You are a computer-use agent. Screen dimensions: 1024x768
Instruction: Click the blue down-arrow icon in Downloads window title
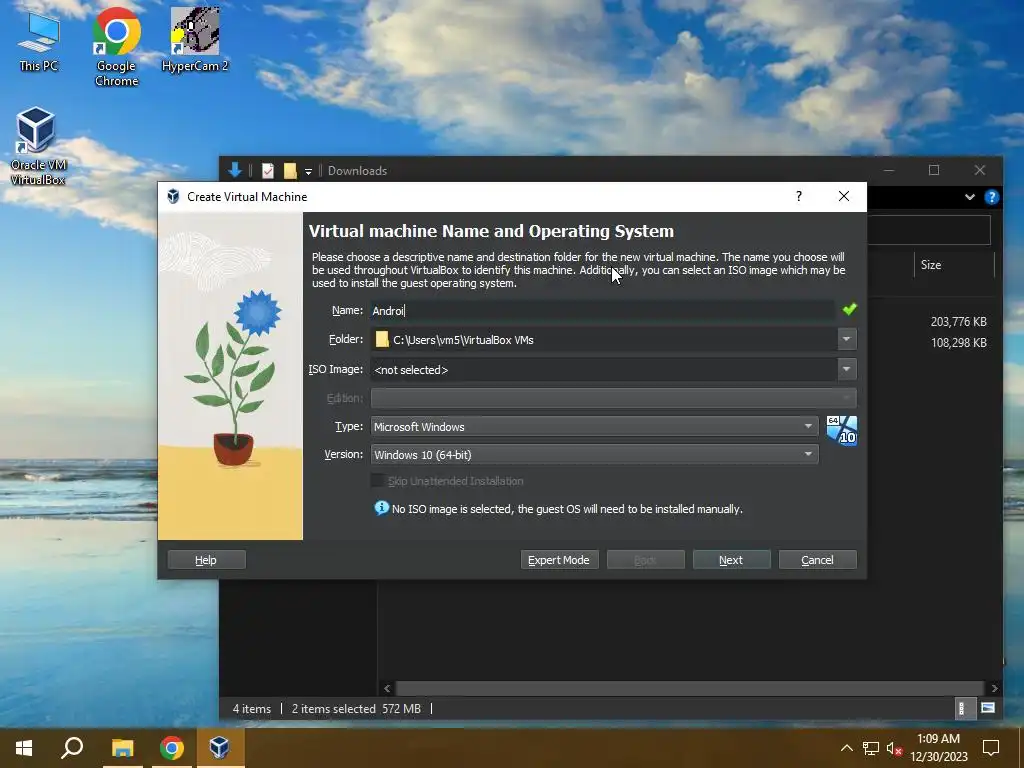click(x=235, y=170)
